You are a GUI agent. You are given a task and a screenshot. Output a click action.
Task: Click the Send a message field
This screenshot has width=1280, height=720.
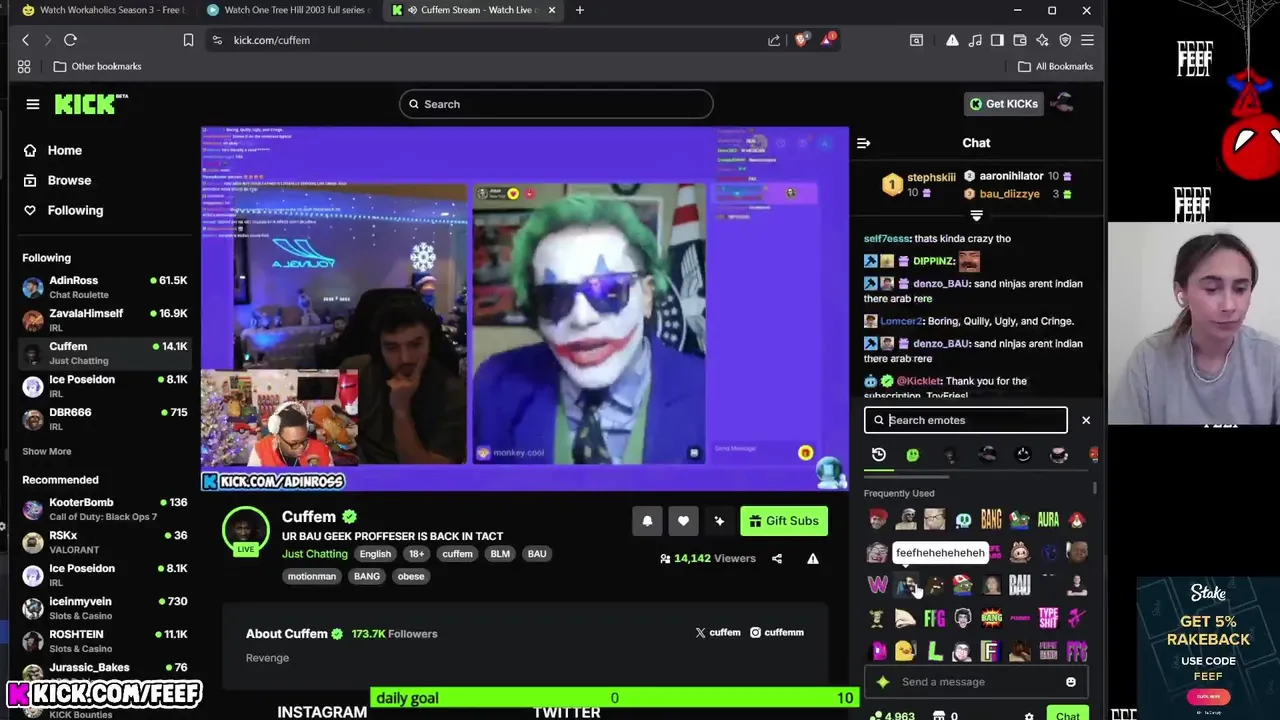976,682
